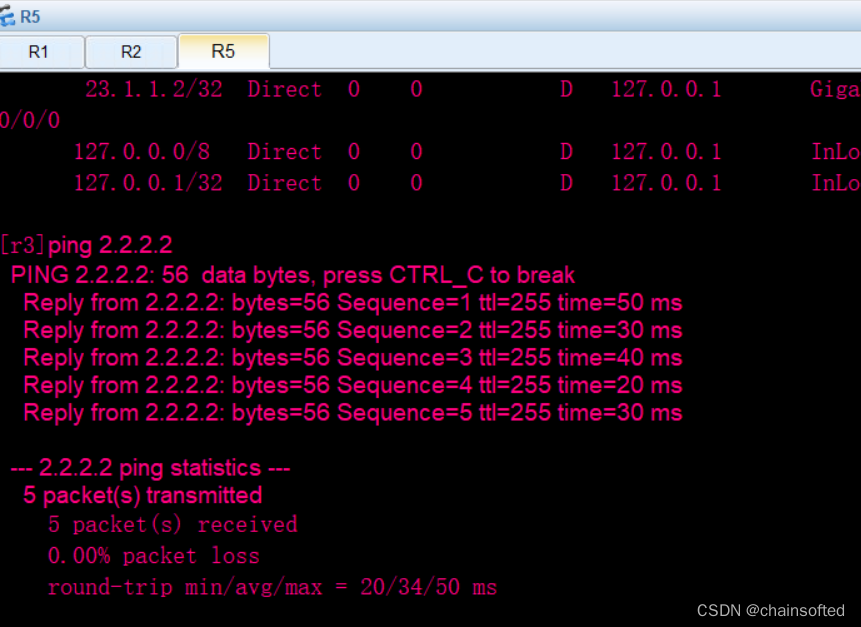861x627 pixels.
Task: Click Direct protocol in the 23.1.1.2/32 row
Action: coord(284,89)
